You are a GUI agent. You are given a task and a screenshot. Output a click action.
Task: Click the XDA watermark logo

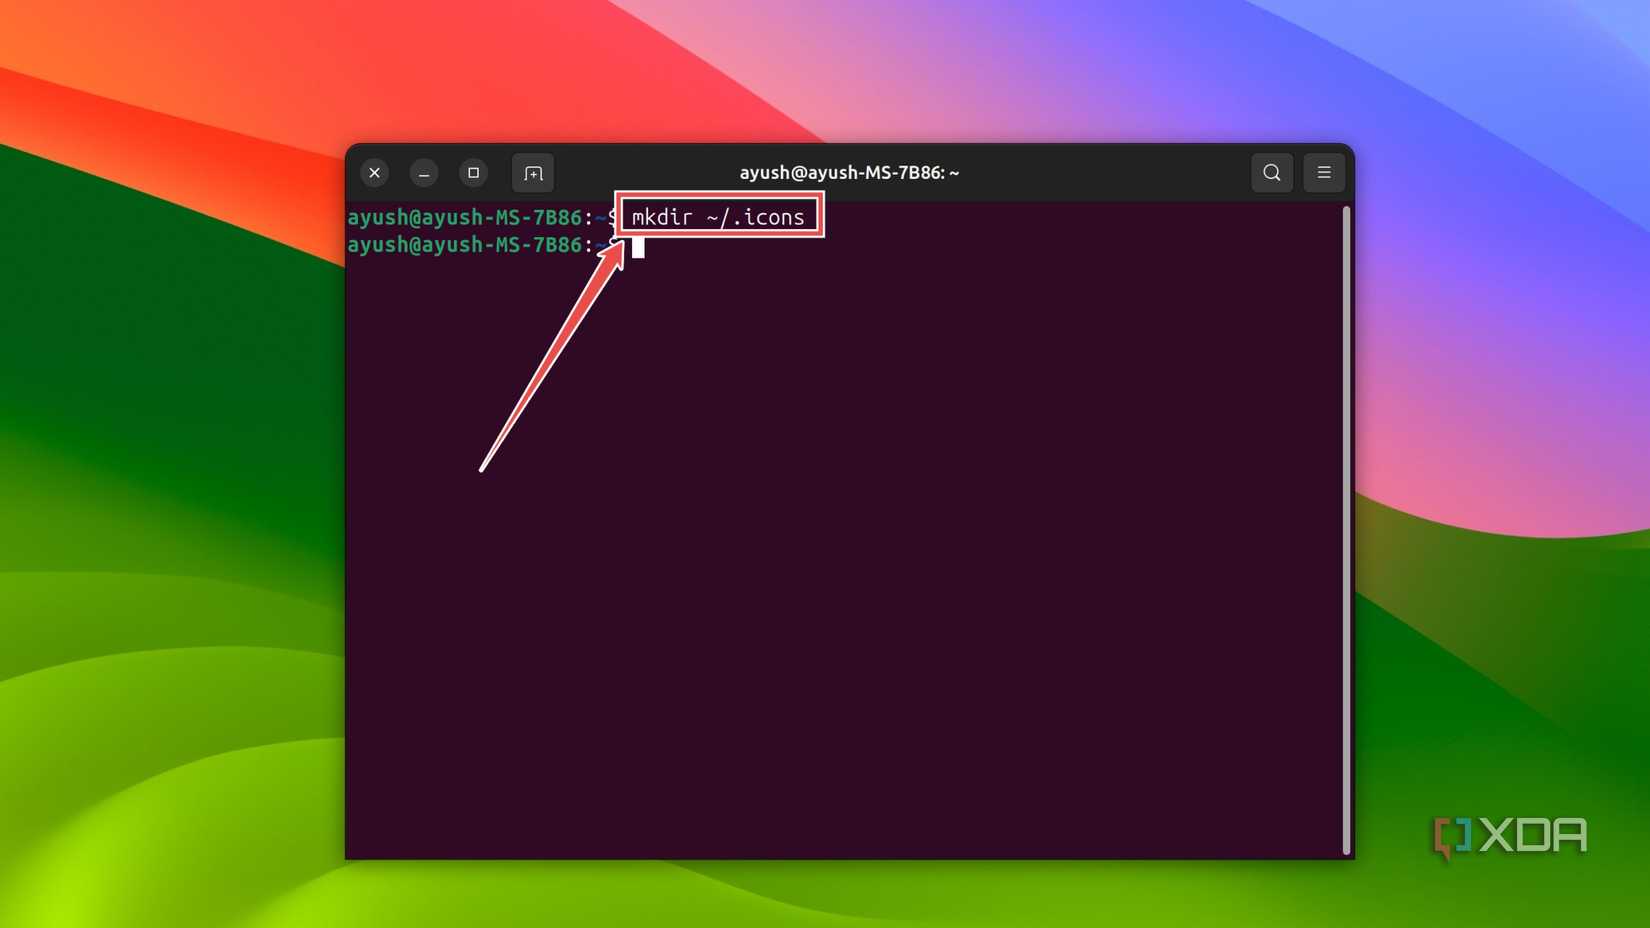tap(1510, 835)
